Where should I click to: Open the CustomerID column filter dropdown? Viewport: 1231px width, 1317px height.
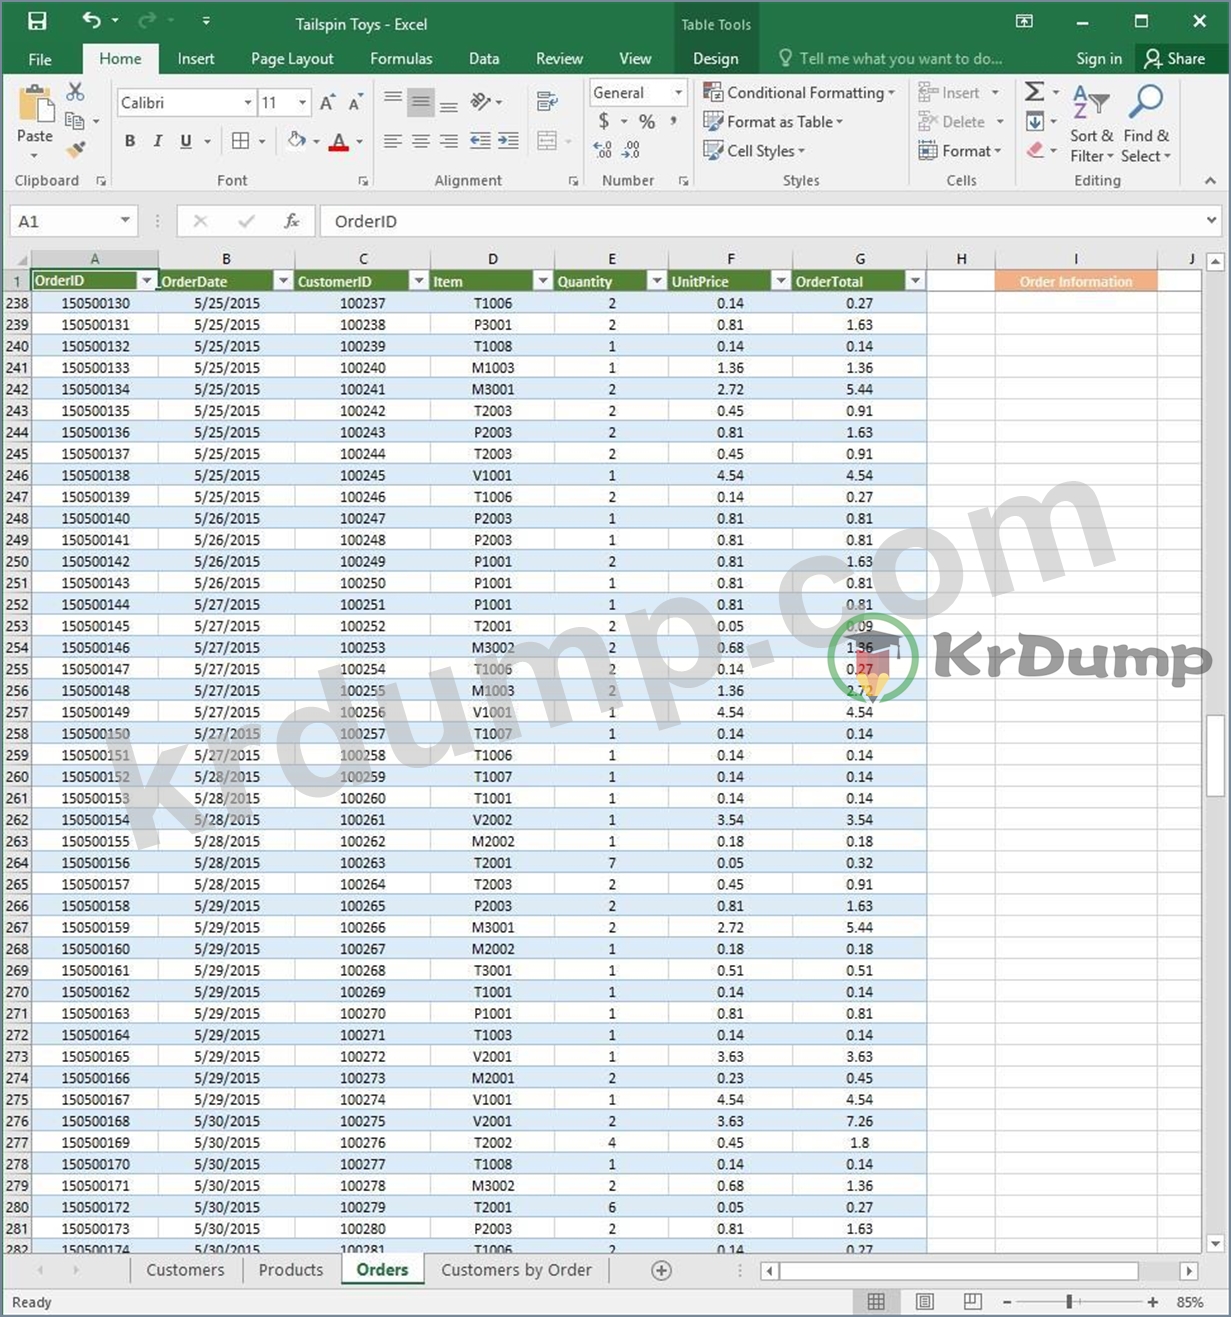click(419, 281)
